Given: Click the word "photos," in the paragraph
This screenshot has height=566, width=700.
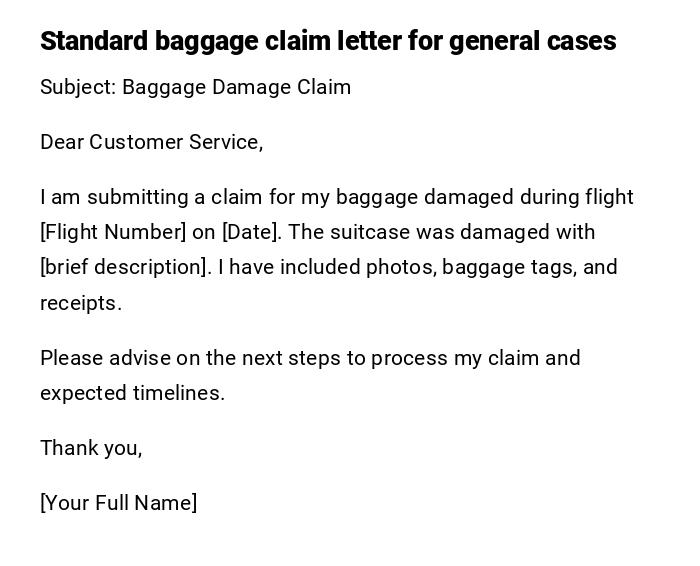Looking at the screenshot, I should click(x=401, y=267).
